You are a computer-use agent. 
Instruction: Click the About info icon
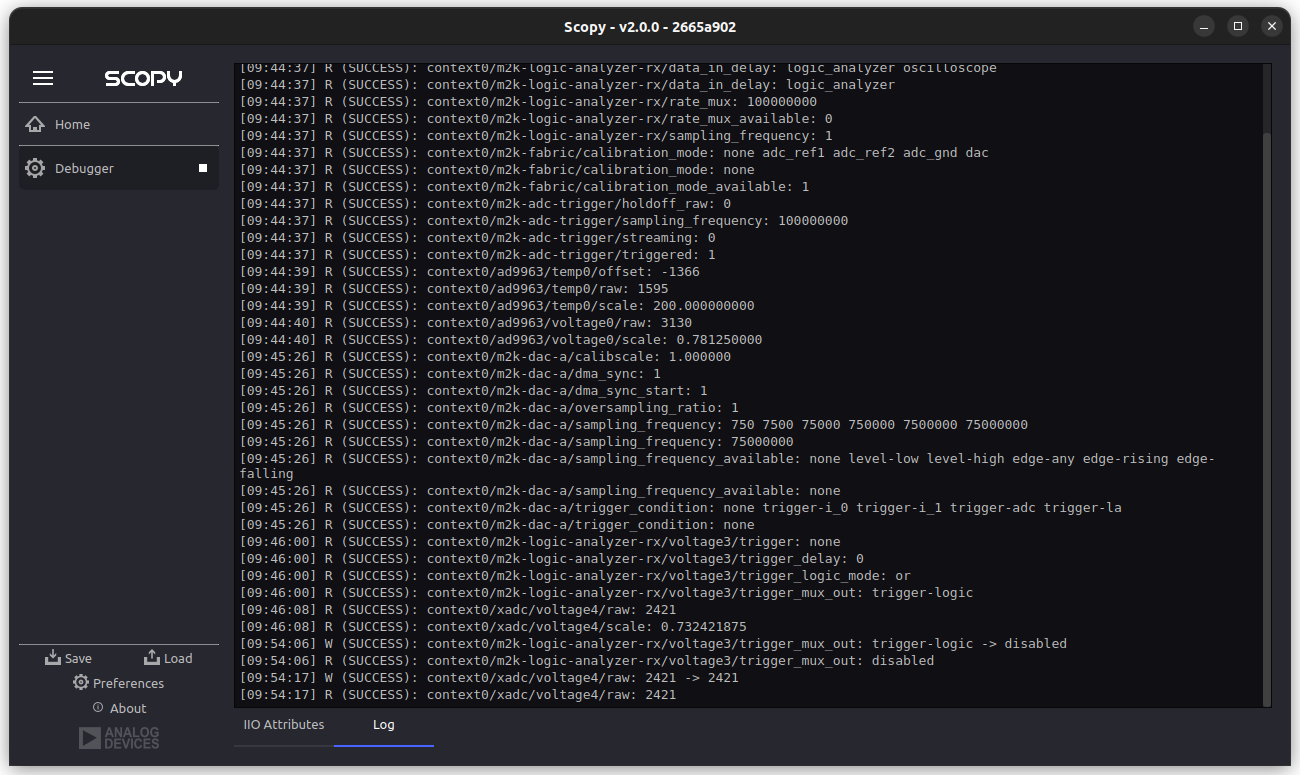tap(98, 707)
